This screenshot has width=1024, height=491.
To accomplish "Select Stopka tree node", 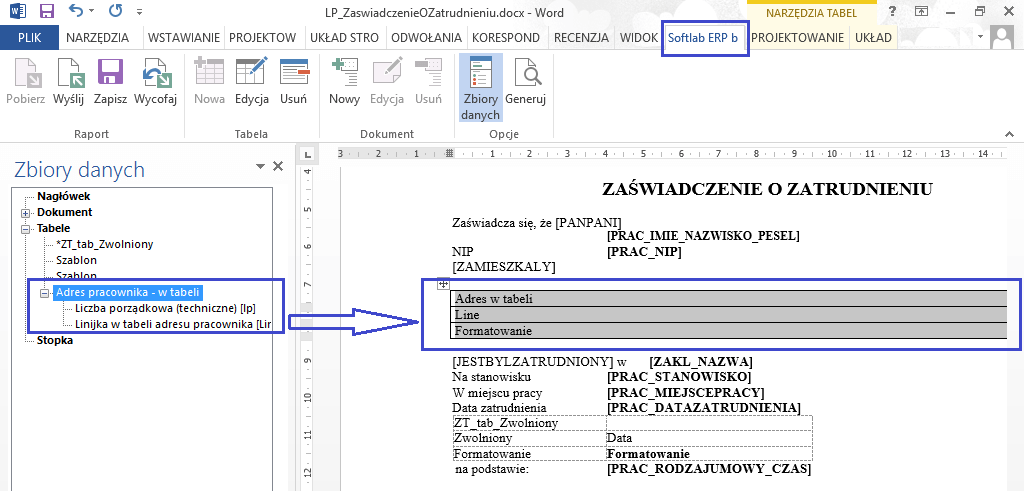I will pos(55,340).
